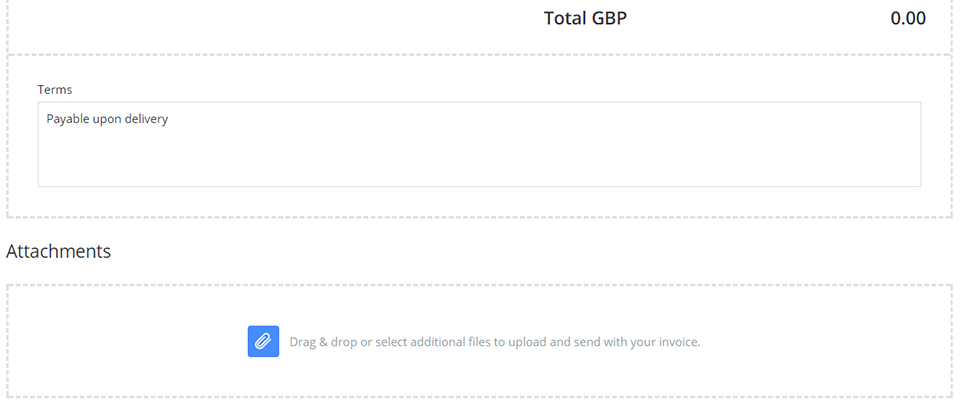The image size is (960, 410).
Task: Click the word 'upload' in attachment hint
Action: coord(527,343)
